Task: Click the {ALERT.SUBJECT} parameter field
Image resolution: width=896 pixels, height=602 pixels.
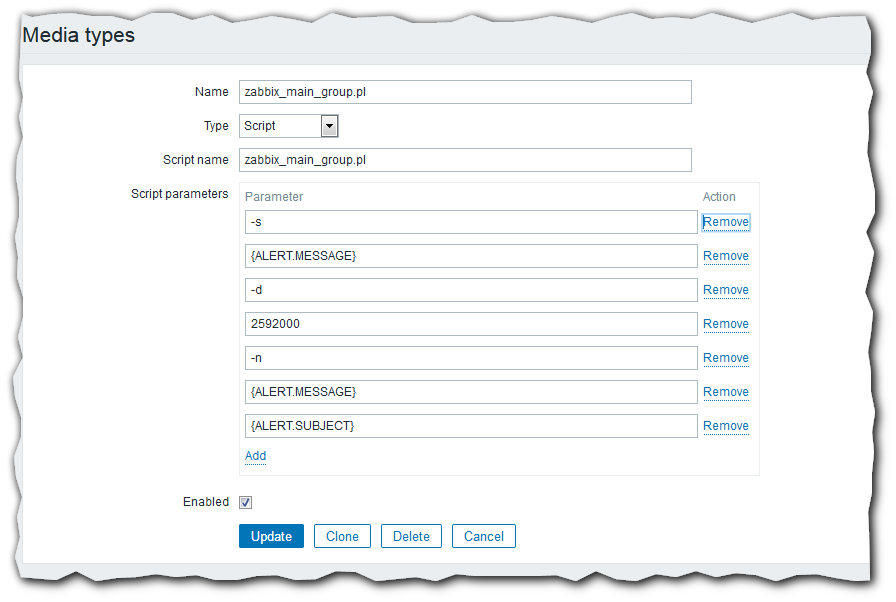Action: 471,426
